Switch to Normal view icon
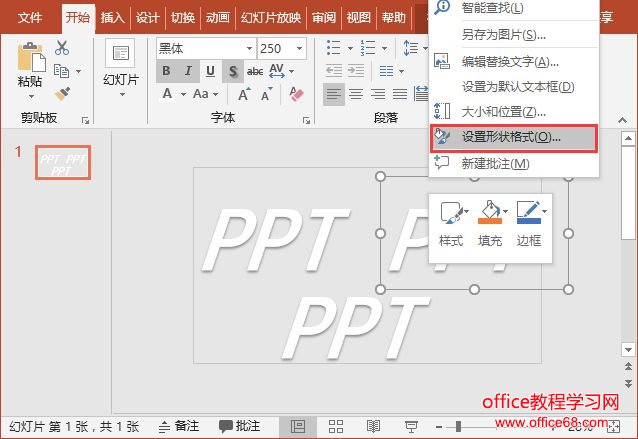Viewport: 638px width, 439px height. [298, 426]
